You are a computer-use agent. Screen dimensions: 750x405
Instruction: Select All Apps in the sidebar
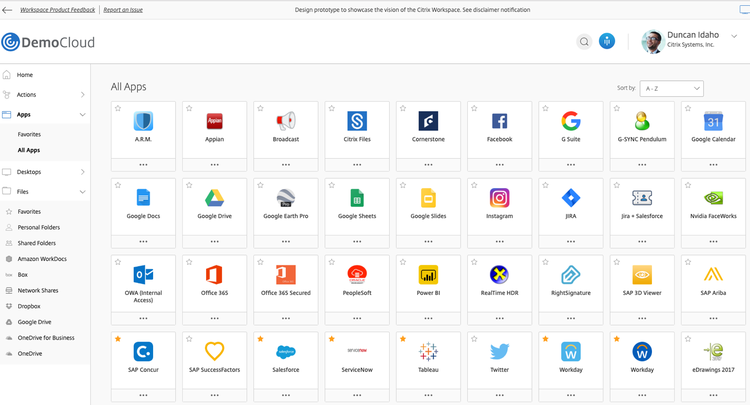pos(29,150)
